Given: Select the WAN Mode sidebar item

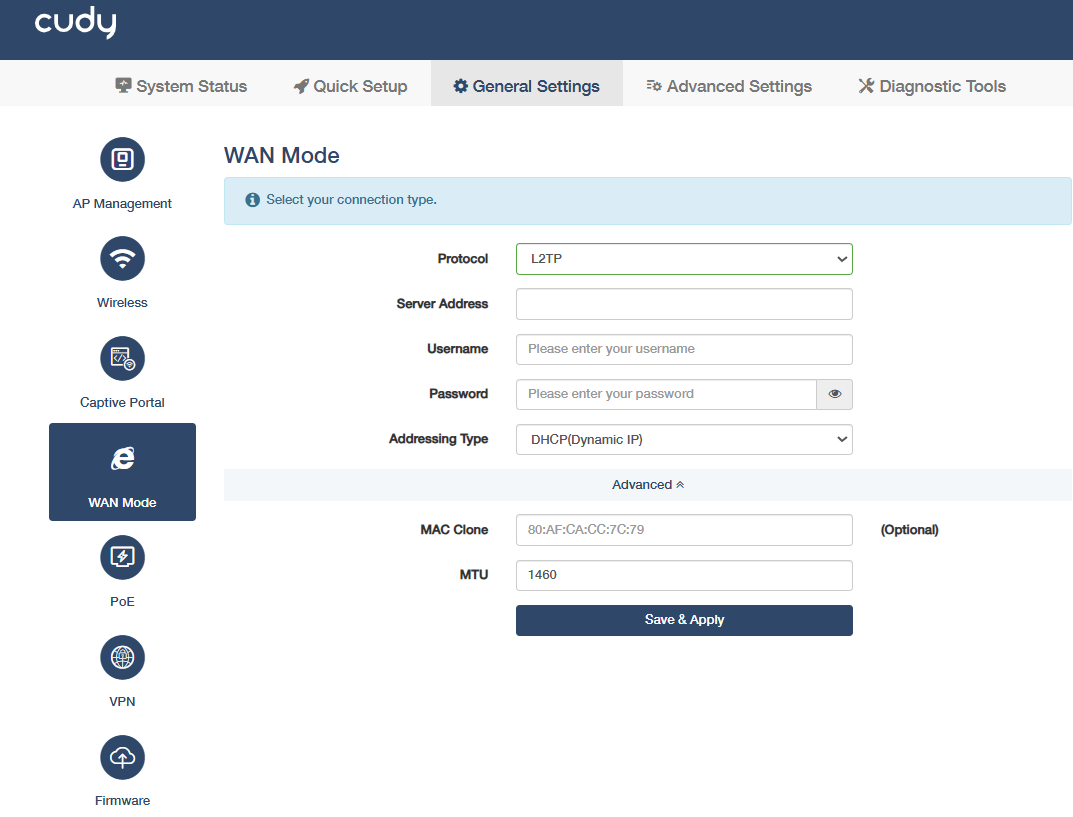Looking at the screenshot, I should point(122,471).
